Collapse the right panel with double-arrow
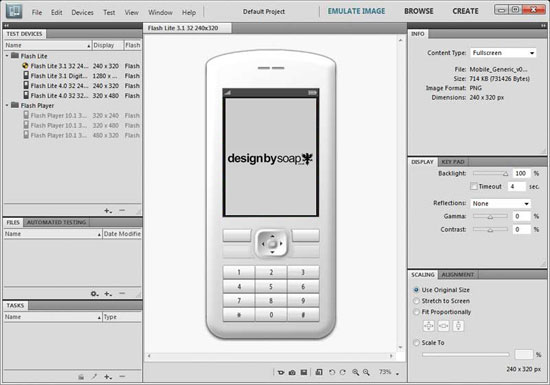Viewport: 550px width, 385px height. click(x=543, y=25)
